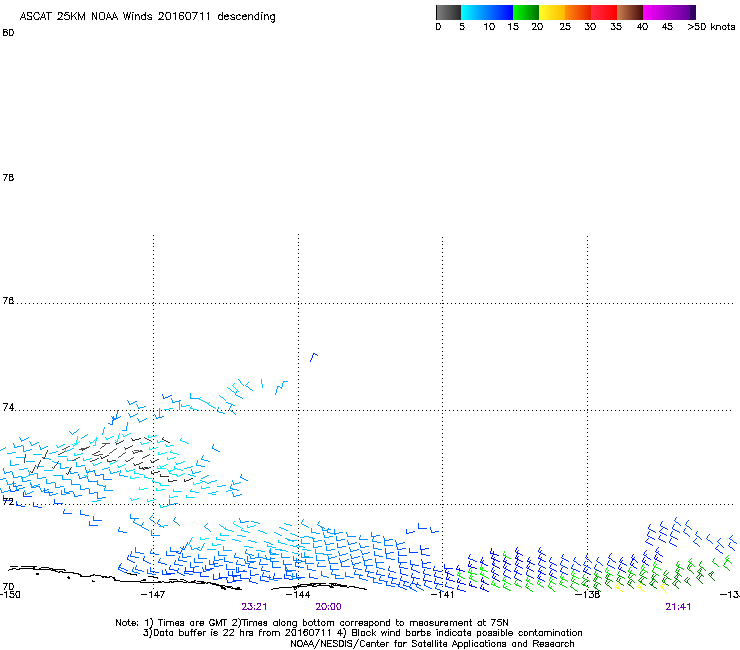The image size is (740, 650).
Task: Pick the brown 35-40 knots legend segment
Action: tap(630, 12)
